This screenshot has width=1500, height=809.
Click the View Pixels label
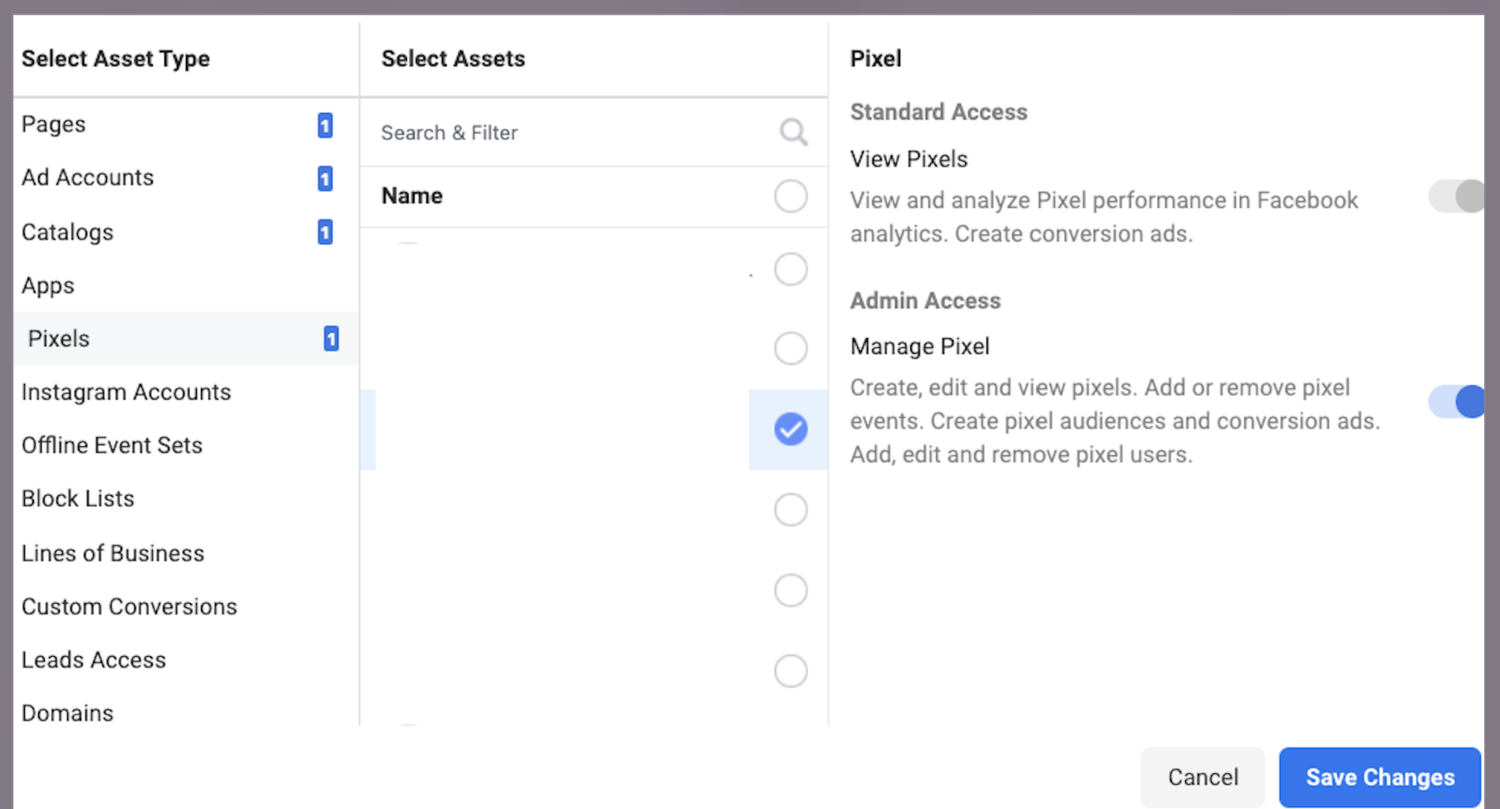(x=909, y=159)
